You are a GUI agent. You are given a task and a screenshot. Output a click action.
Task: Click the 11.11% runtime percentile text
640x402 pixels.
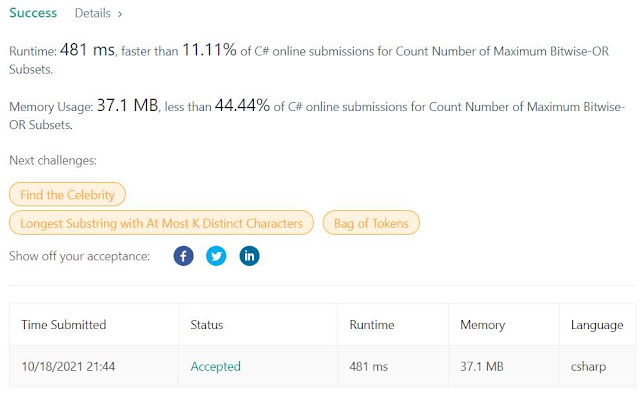(209, 50)
